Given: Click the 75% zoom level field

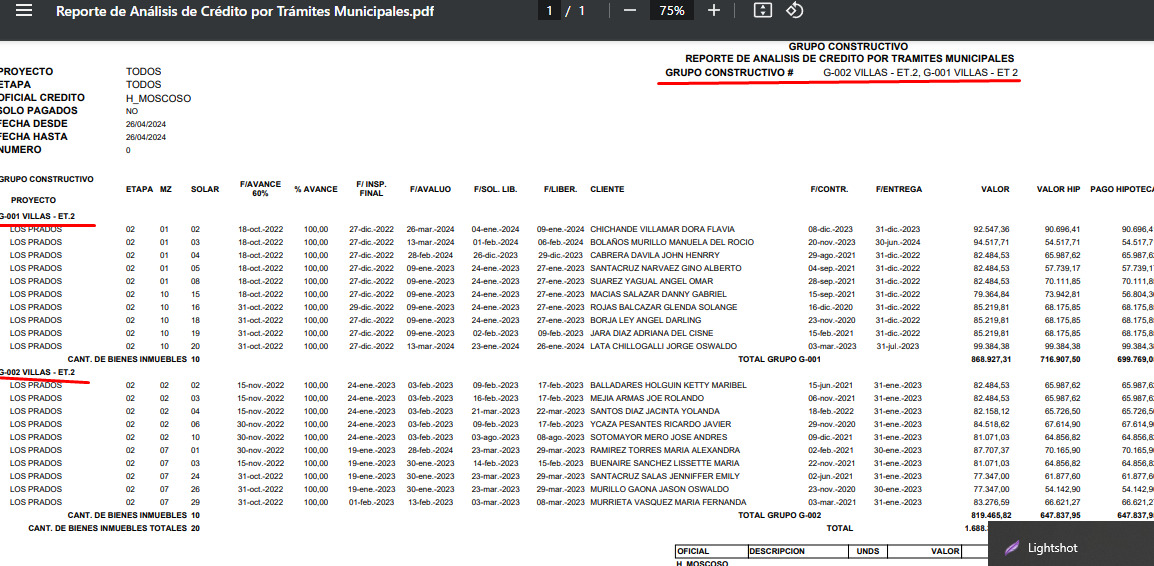Looking at the screenshot, I should [x=671, y=11].
